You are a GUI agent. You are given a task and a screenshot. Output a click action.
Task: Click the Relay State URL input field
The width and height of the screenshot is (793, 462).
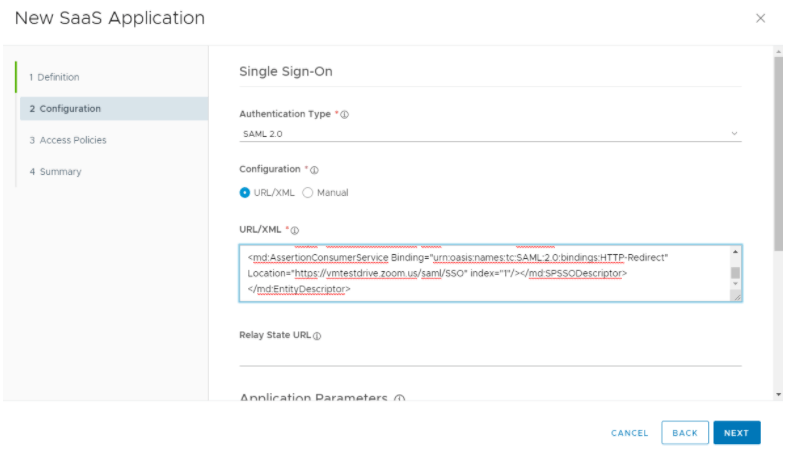tap(490, 355)
